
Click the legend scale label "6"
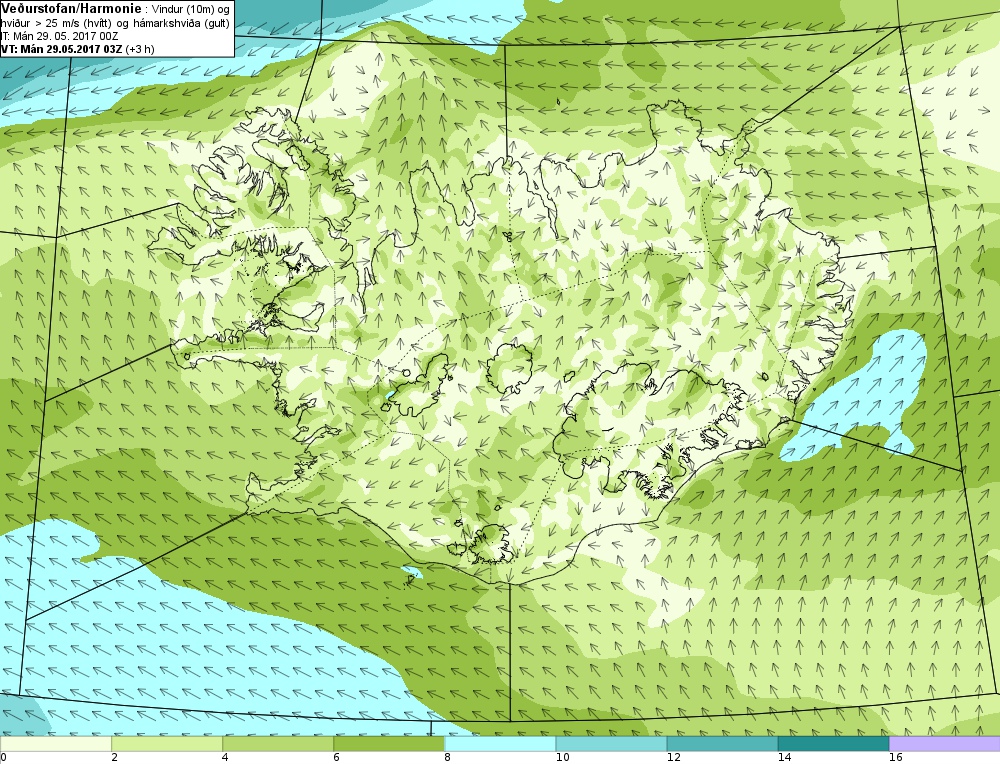[336, 758]
